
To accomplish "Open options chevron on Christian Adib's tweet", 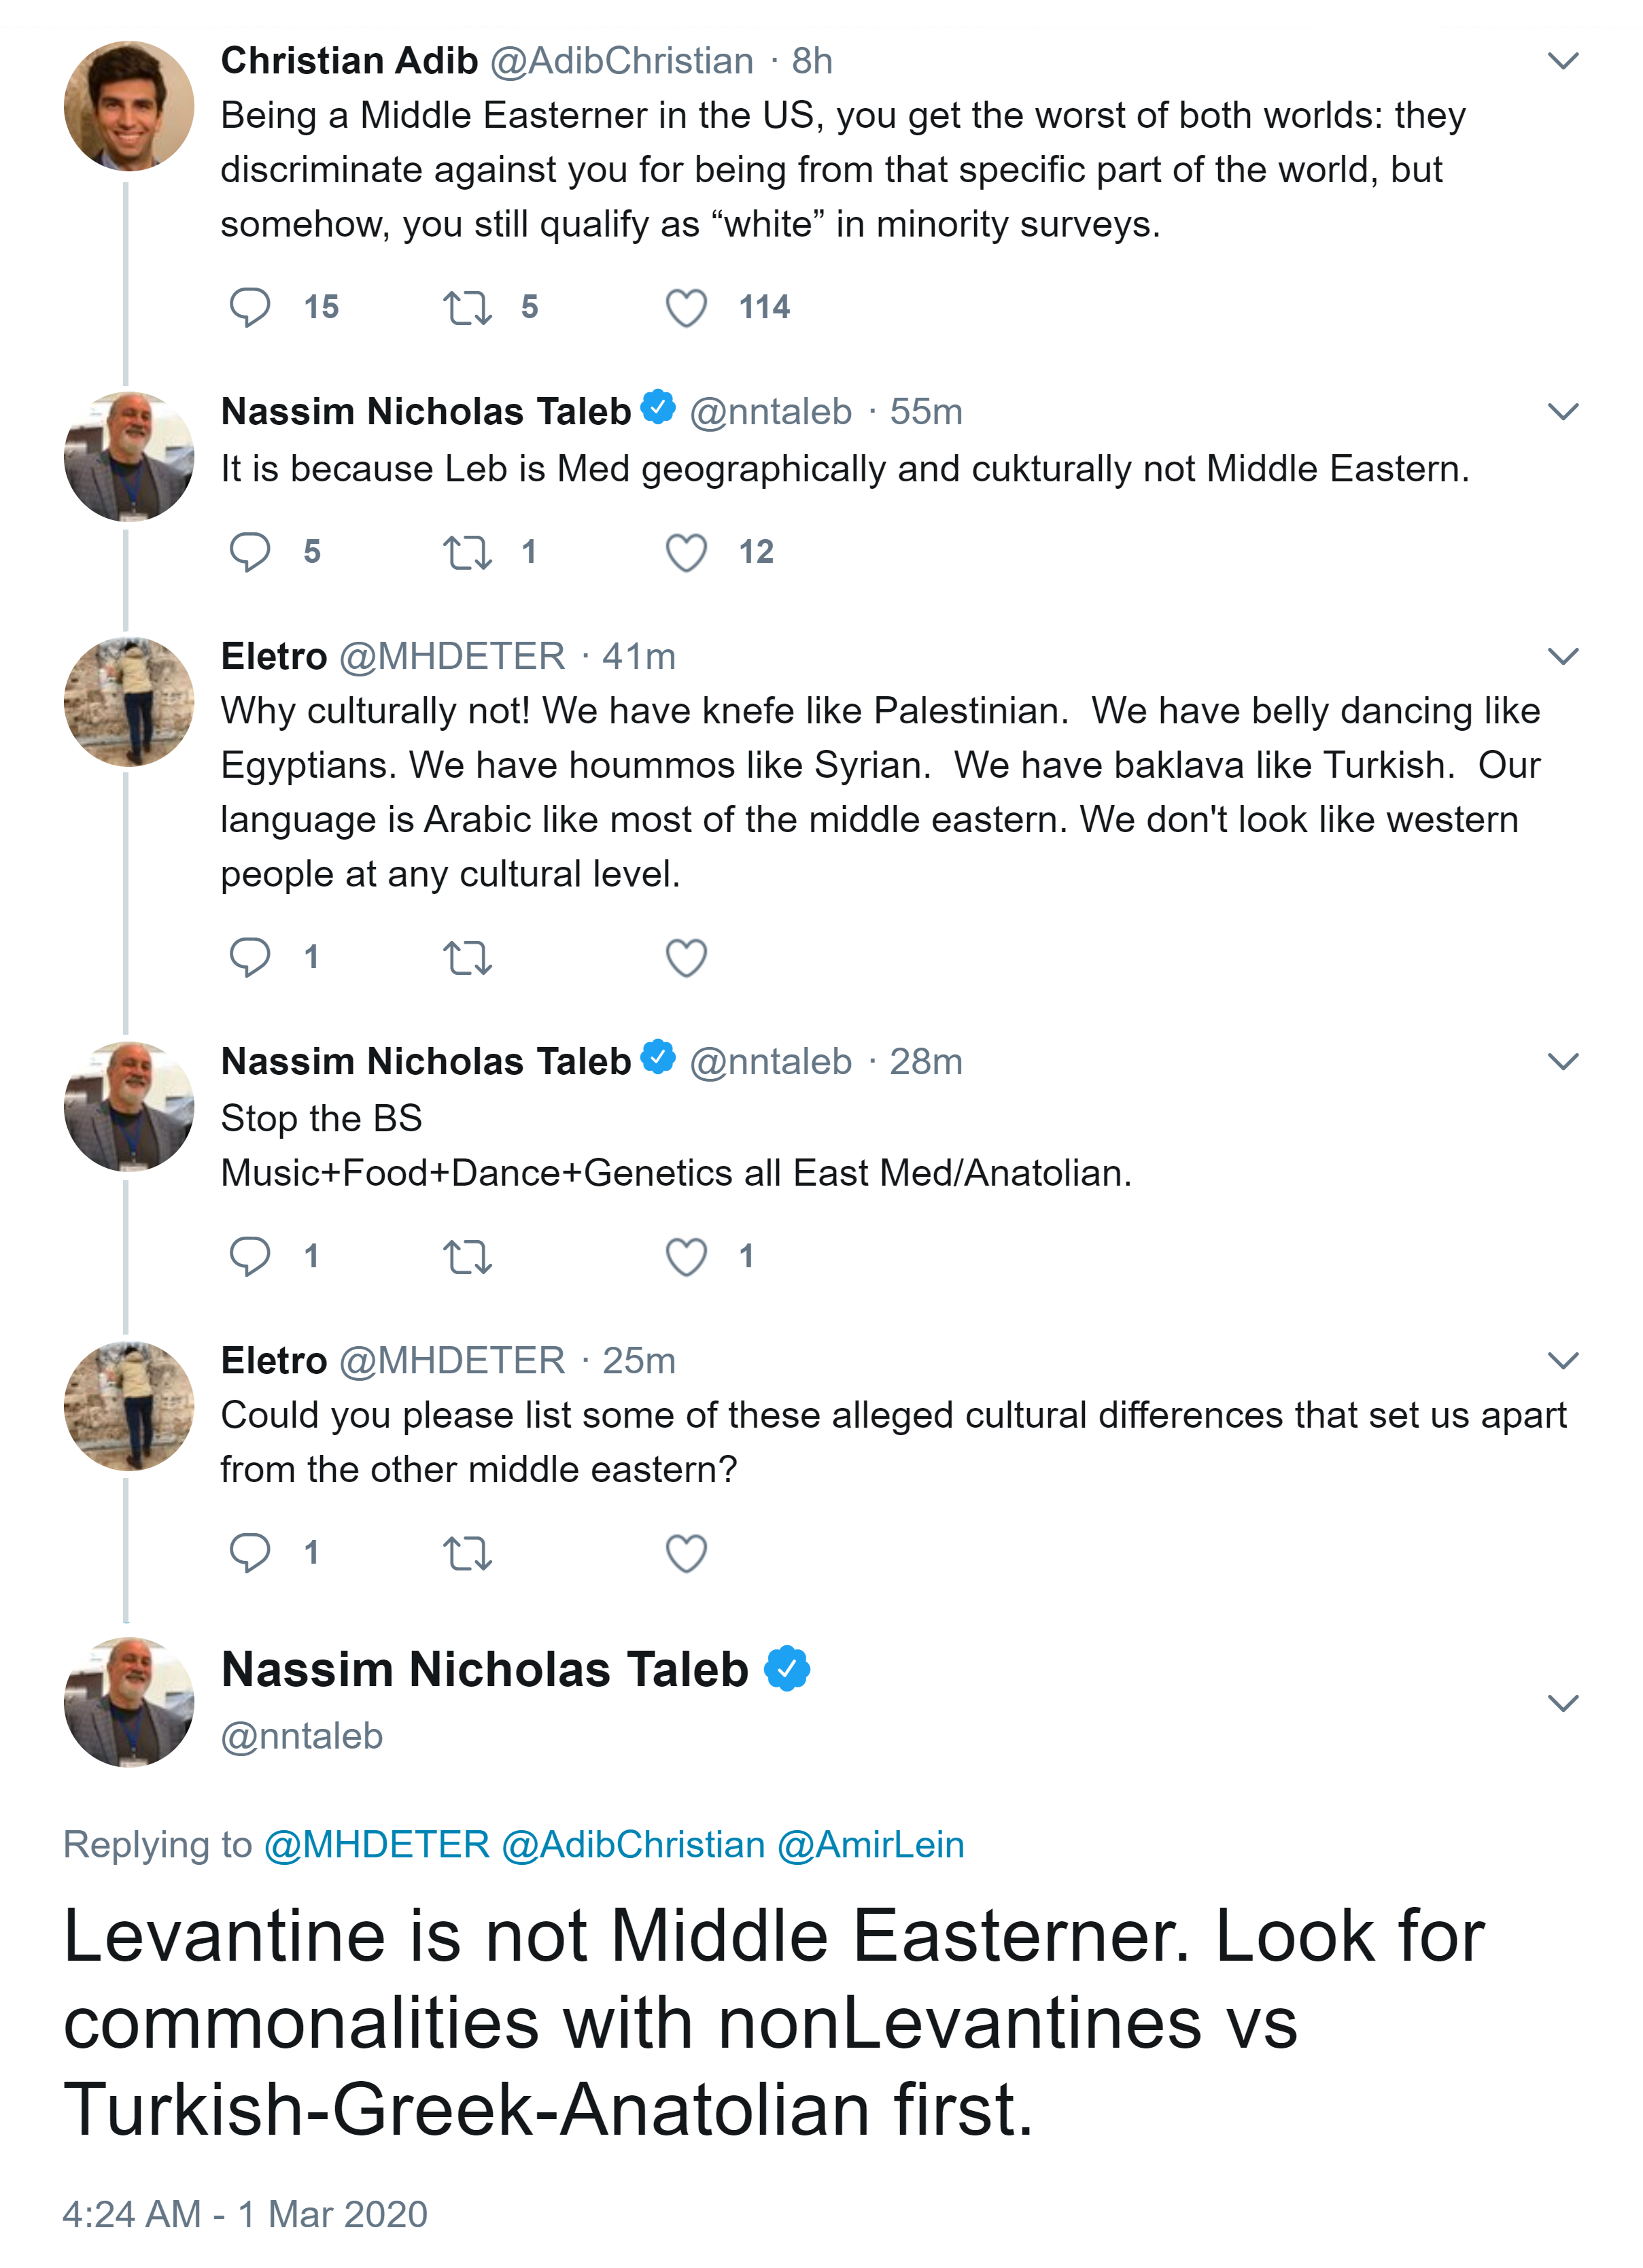I will (x=1562, y=61).
